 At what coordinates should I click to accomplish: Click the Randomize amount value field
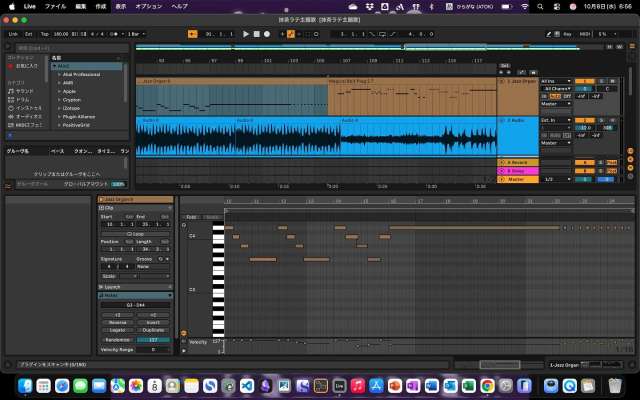[152, 340]
